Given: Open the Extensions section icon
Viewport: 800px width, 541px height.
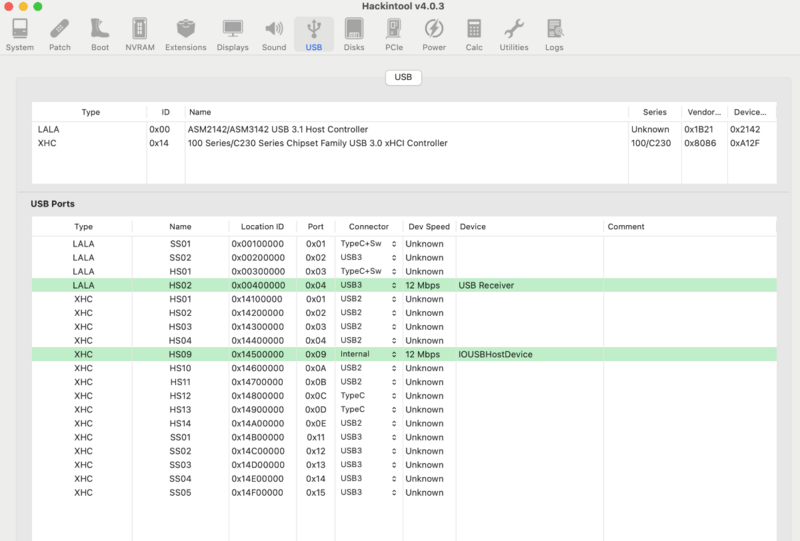Looking at the screenshot, I should pyautogui.click(x=185, y=34).
